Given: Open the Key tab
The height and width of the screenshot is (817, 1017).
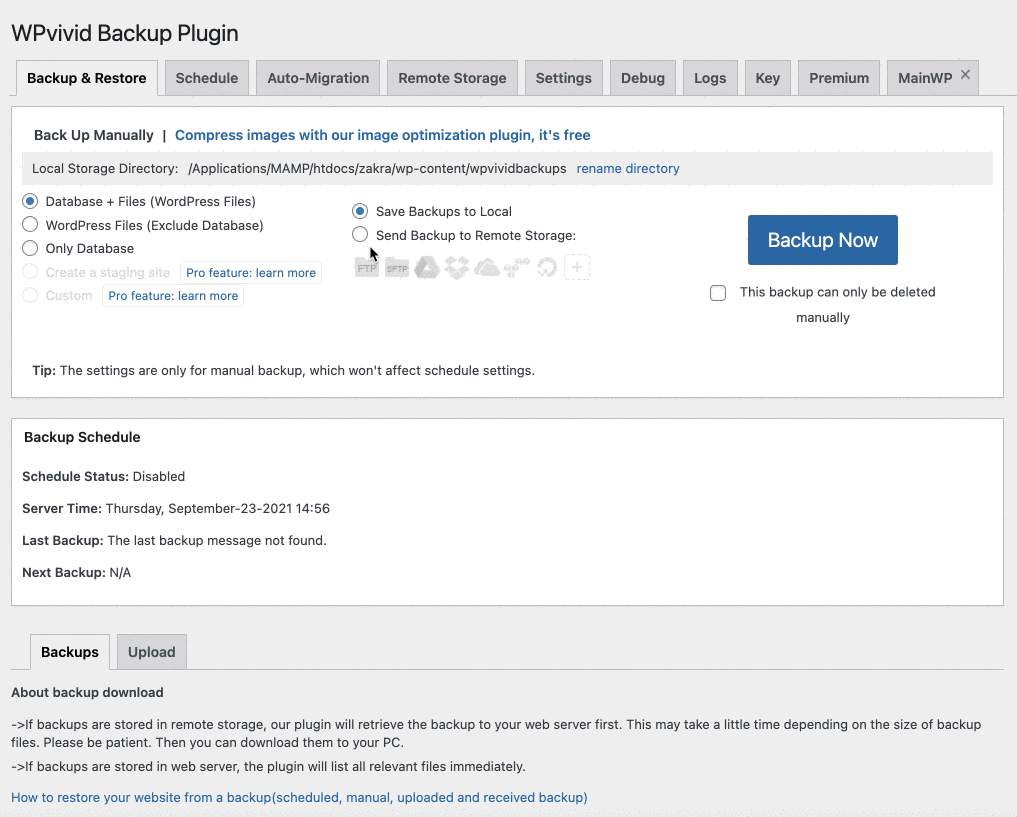Looking at the screenshot, I should (x=768, y=78).
